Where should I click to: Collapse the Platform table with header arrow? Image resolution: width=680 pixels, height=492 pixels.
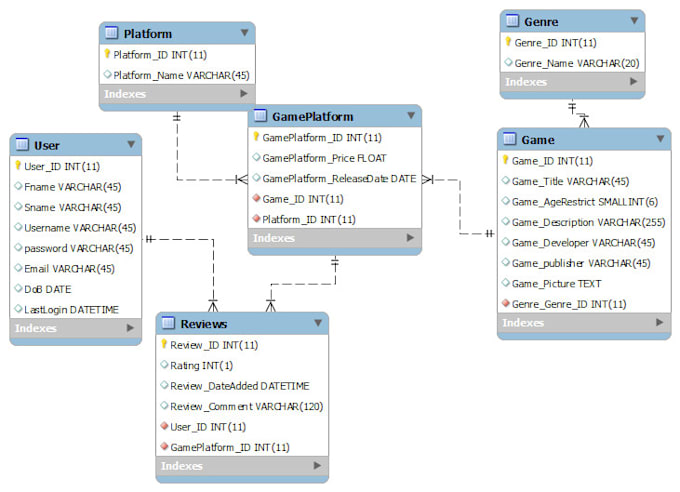click(x=245, y=33)
